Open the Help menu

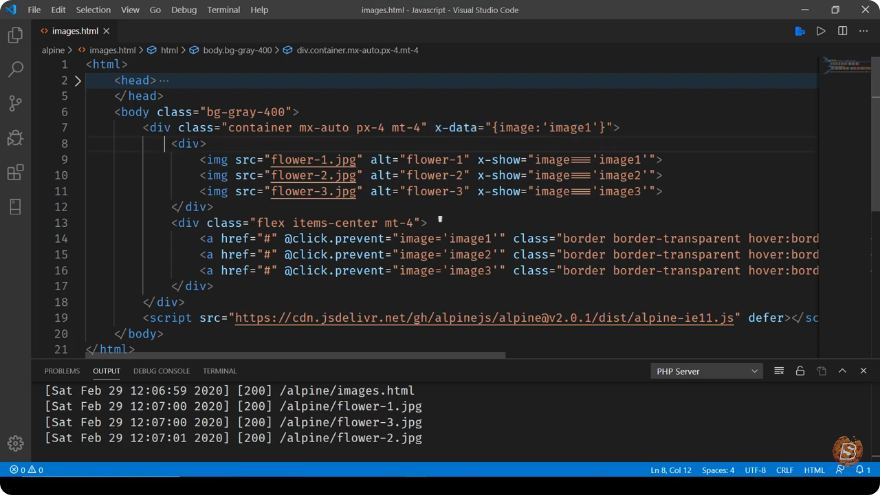coord(259,10)
